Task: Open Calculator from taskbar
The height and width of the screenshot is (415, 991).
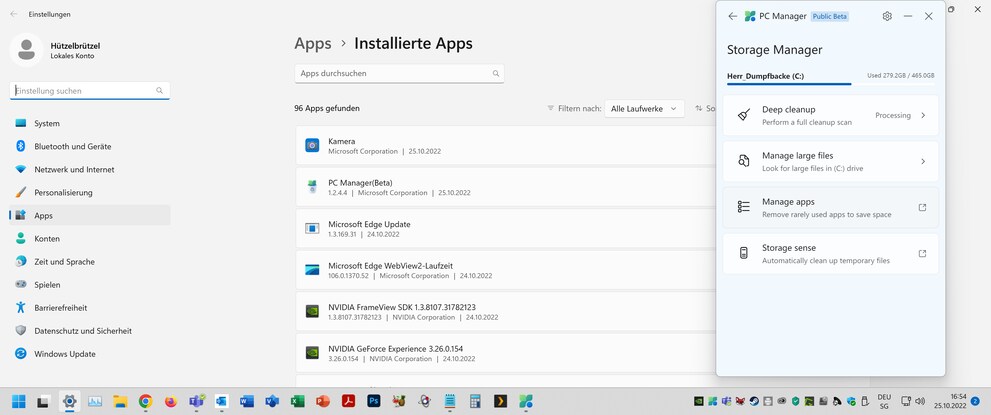Action: click(475, 401)
